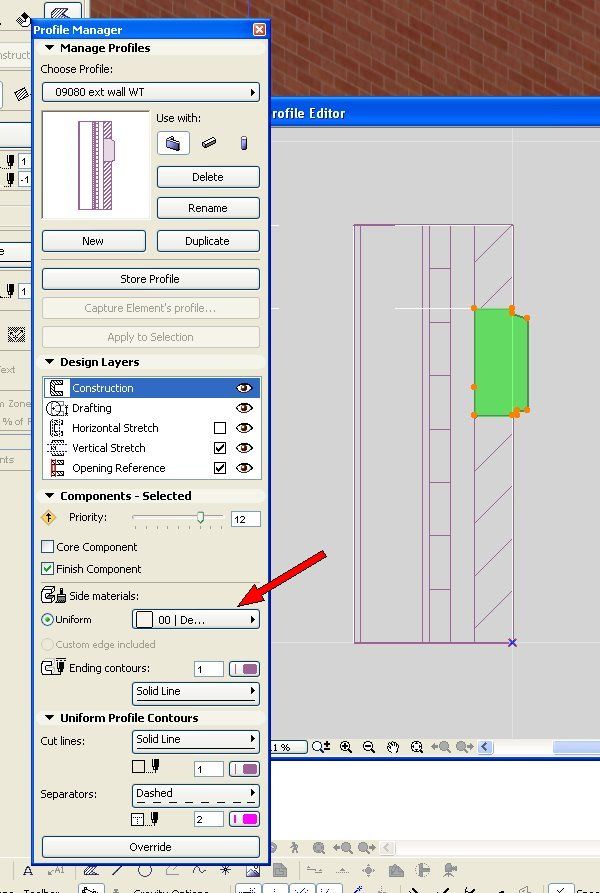Toggle Opening Reference layer visibility eye
This screenshot has height=893, width=600.
[x=244, y=468]
